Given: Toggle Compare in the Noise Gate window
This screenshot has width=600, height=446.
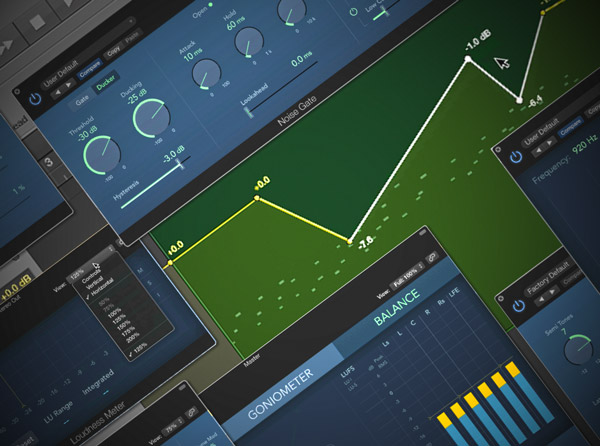Looking at the screenshot, I should tap(90, 70).
